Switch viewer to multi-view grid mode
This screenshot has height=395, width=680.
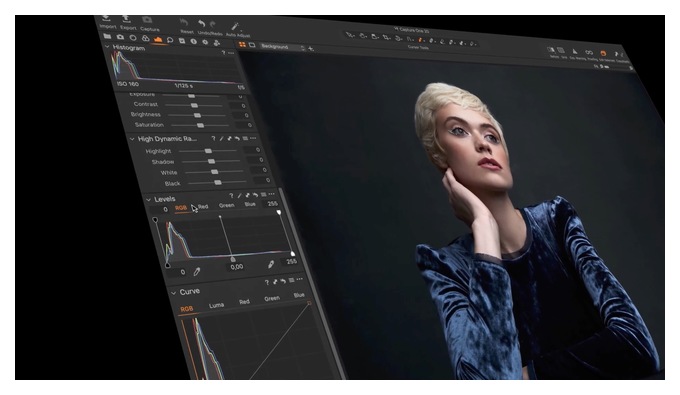pos(242,44)
